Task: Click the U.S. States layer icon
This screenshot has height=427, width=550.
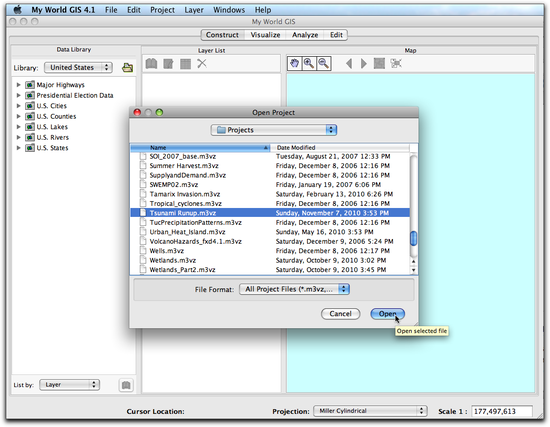Action: click(x=30, y=148)
